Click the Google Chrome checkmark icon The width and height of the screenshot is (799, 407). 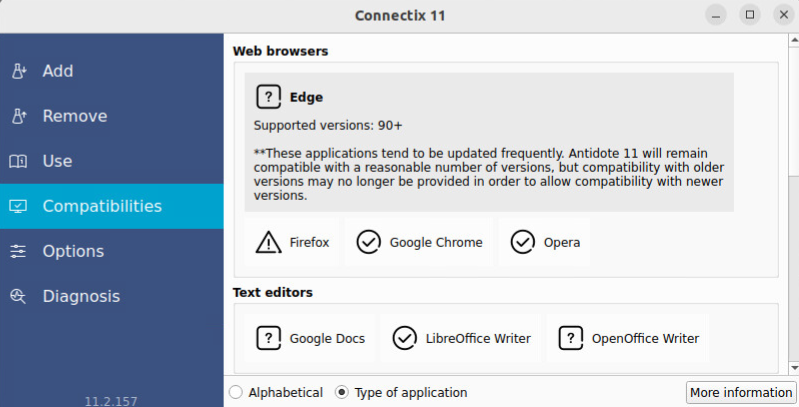(368, 242)
